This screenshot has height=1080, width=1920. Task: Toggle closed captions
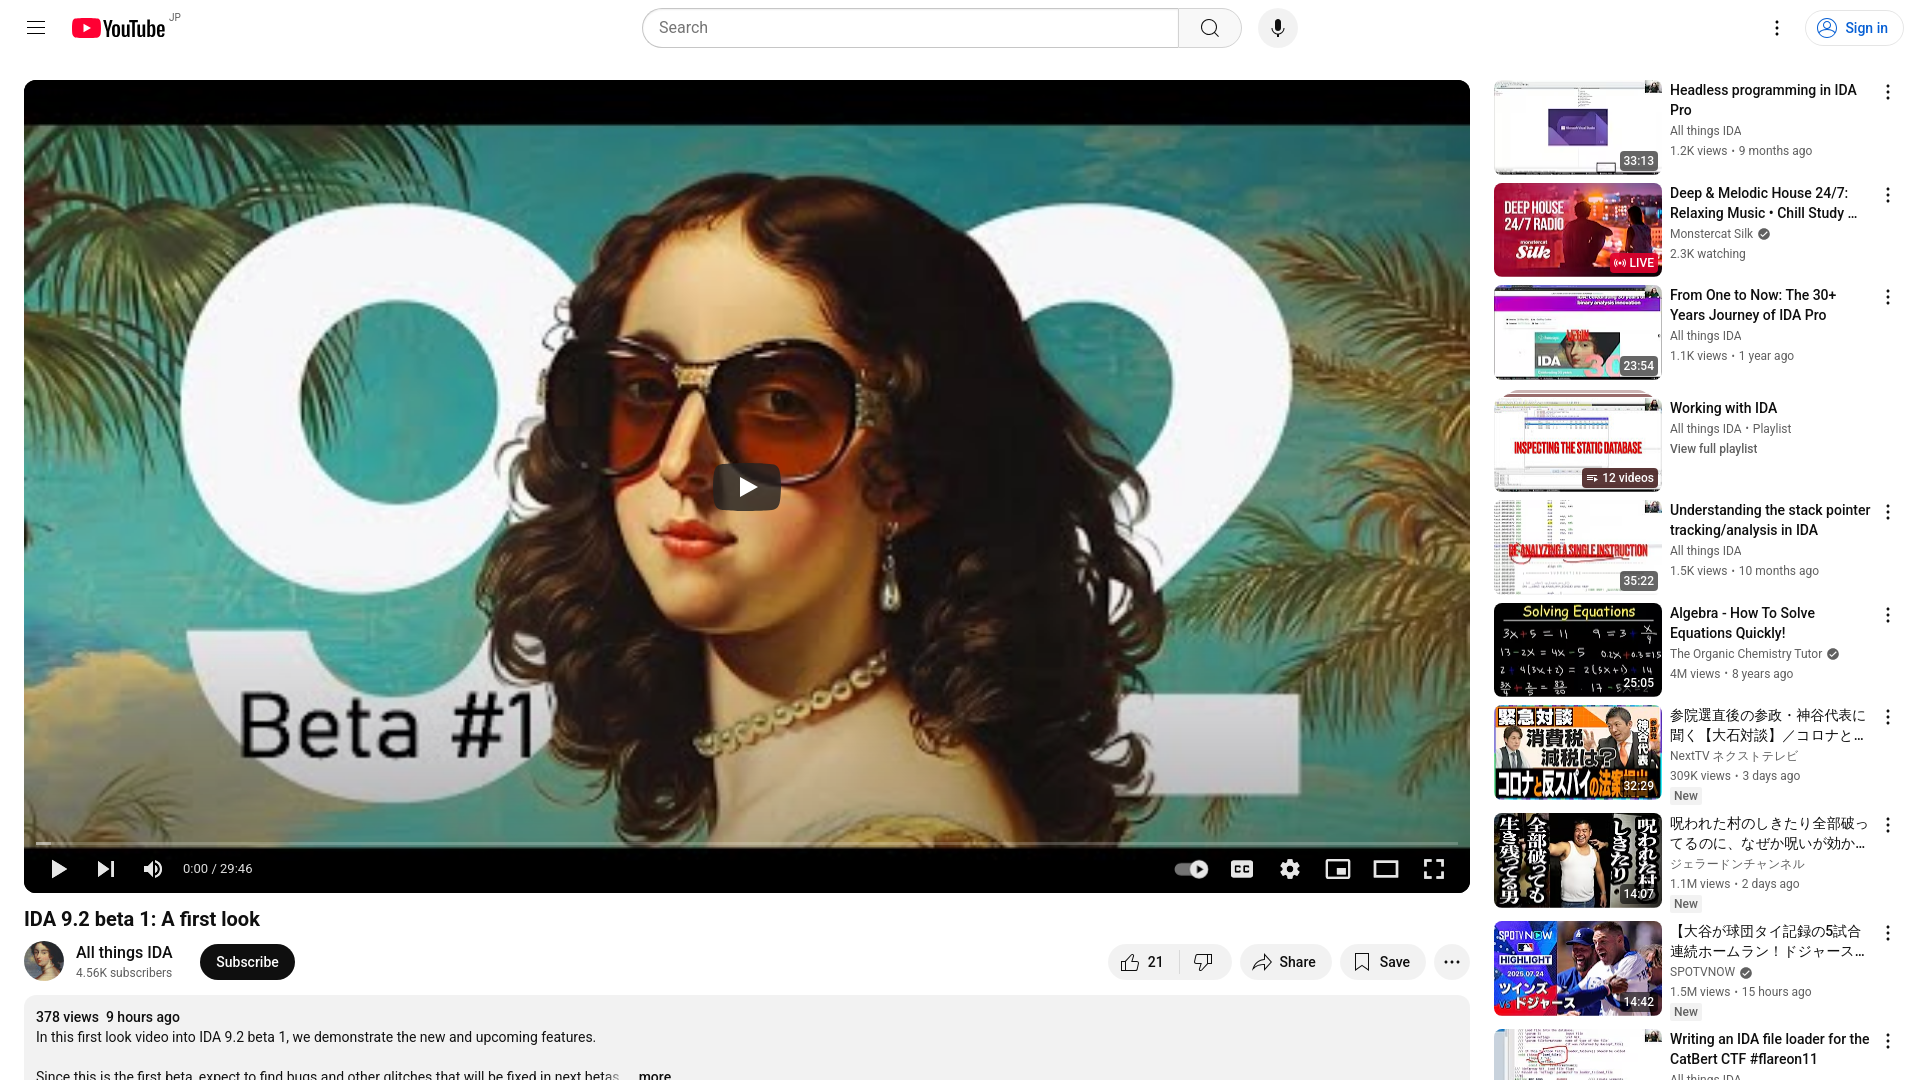[1242, 869]
